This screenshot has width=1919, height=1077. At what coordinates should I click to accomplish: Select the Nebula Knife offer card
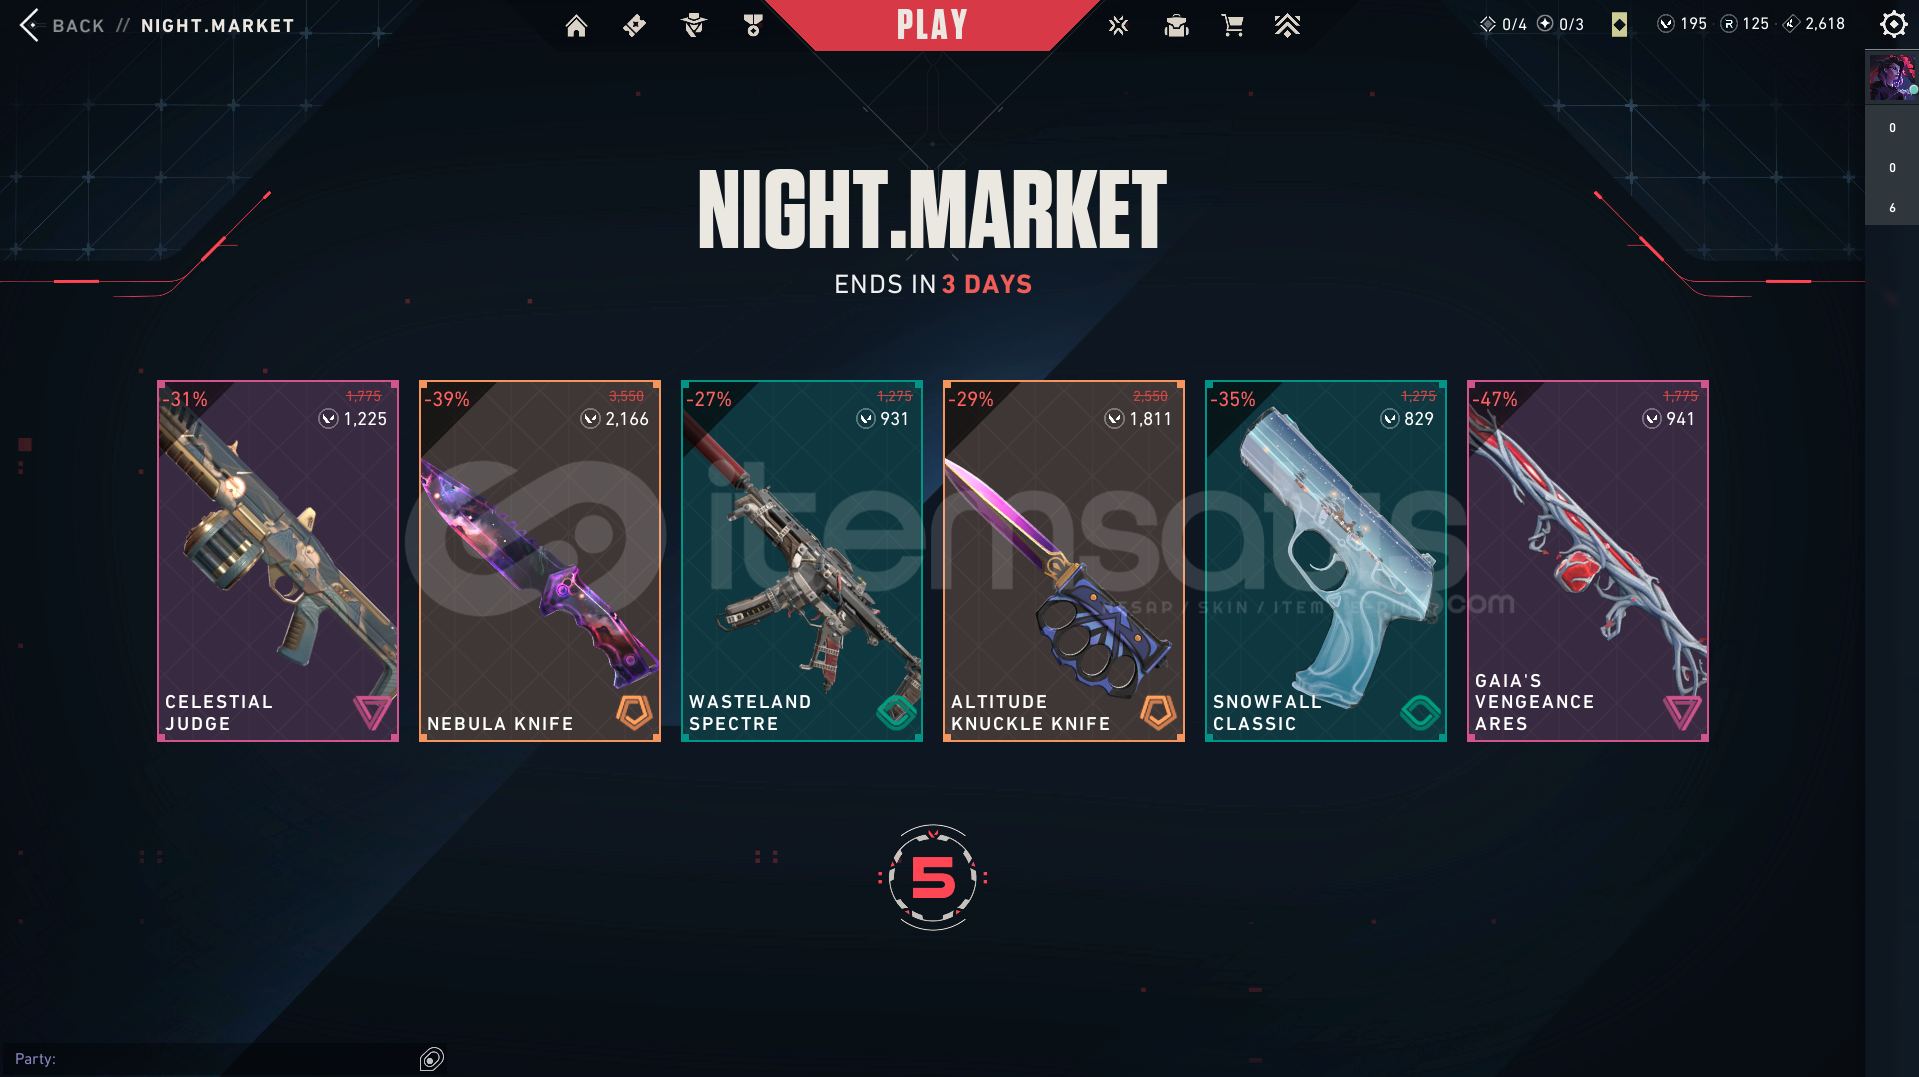[x=540, y=561]
